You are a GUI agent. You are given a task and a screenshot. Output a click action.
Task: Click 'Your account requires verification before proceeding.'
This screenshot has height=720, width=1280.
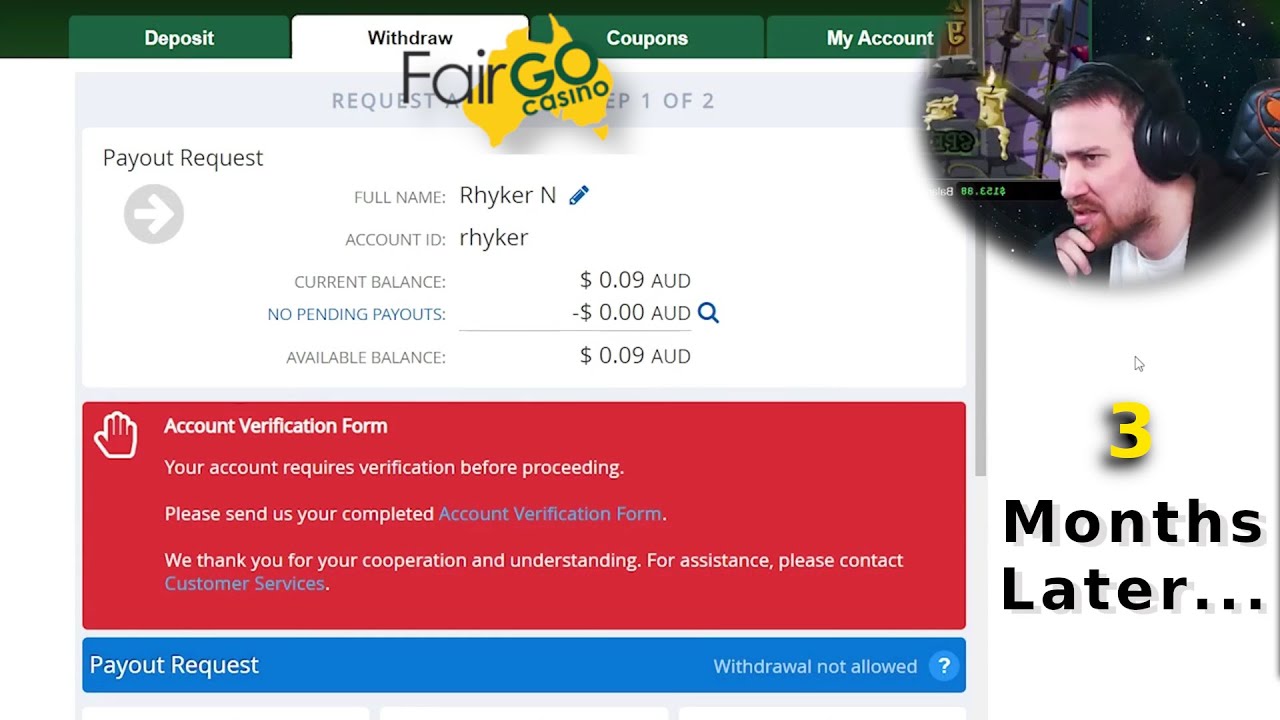(x=394, y=467)
